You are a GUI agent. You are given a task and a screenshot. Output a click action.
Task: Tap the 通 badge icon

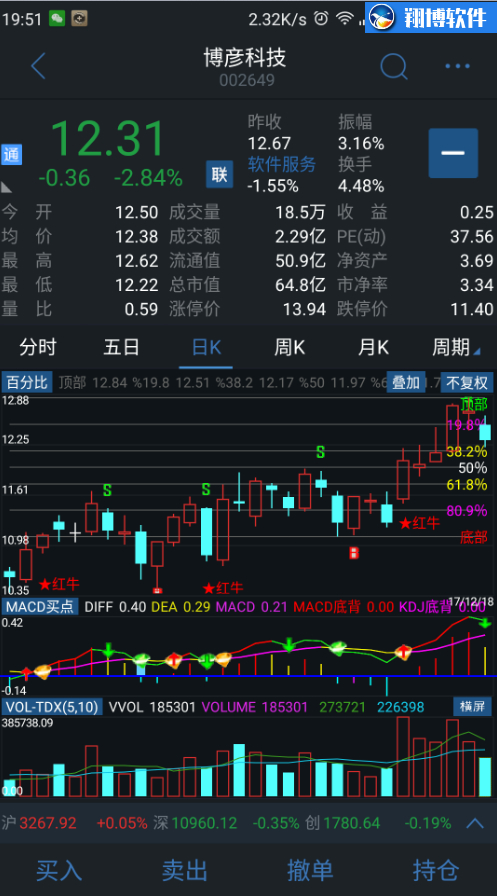click(11, 154)
